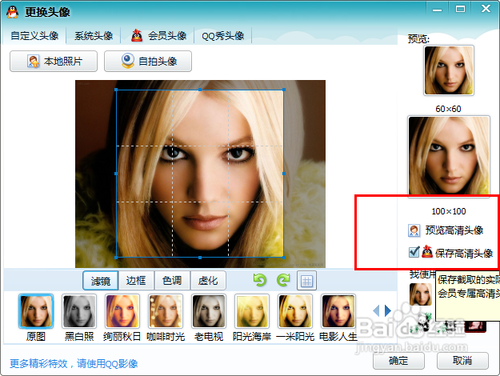Click the 60×60 preview thumbnail

pos(449,71)
